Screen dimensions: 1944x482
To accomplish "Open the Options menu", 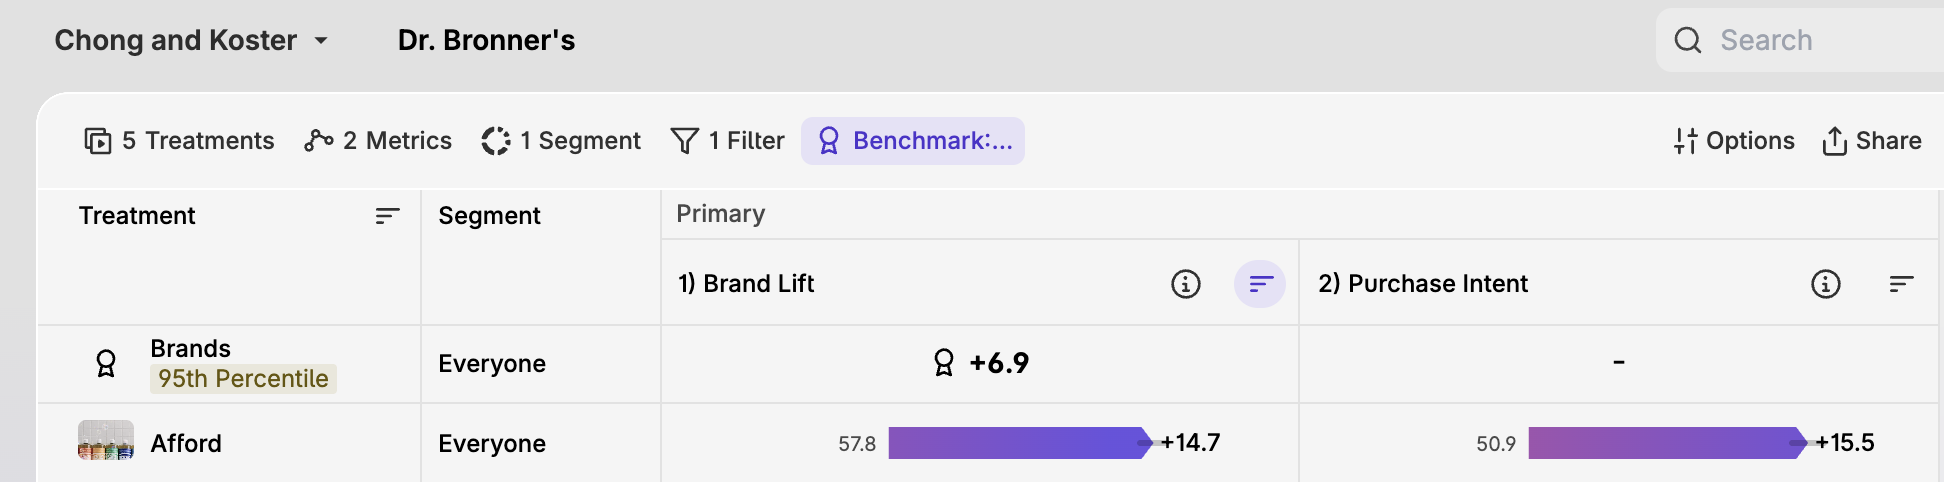I will (1734, 141).
